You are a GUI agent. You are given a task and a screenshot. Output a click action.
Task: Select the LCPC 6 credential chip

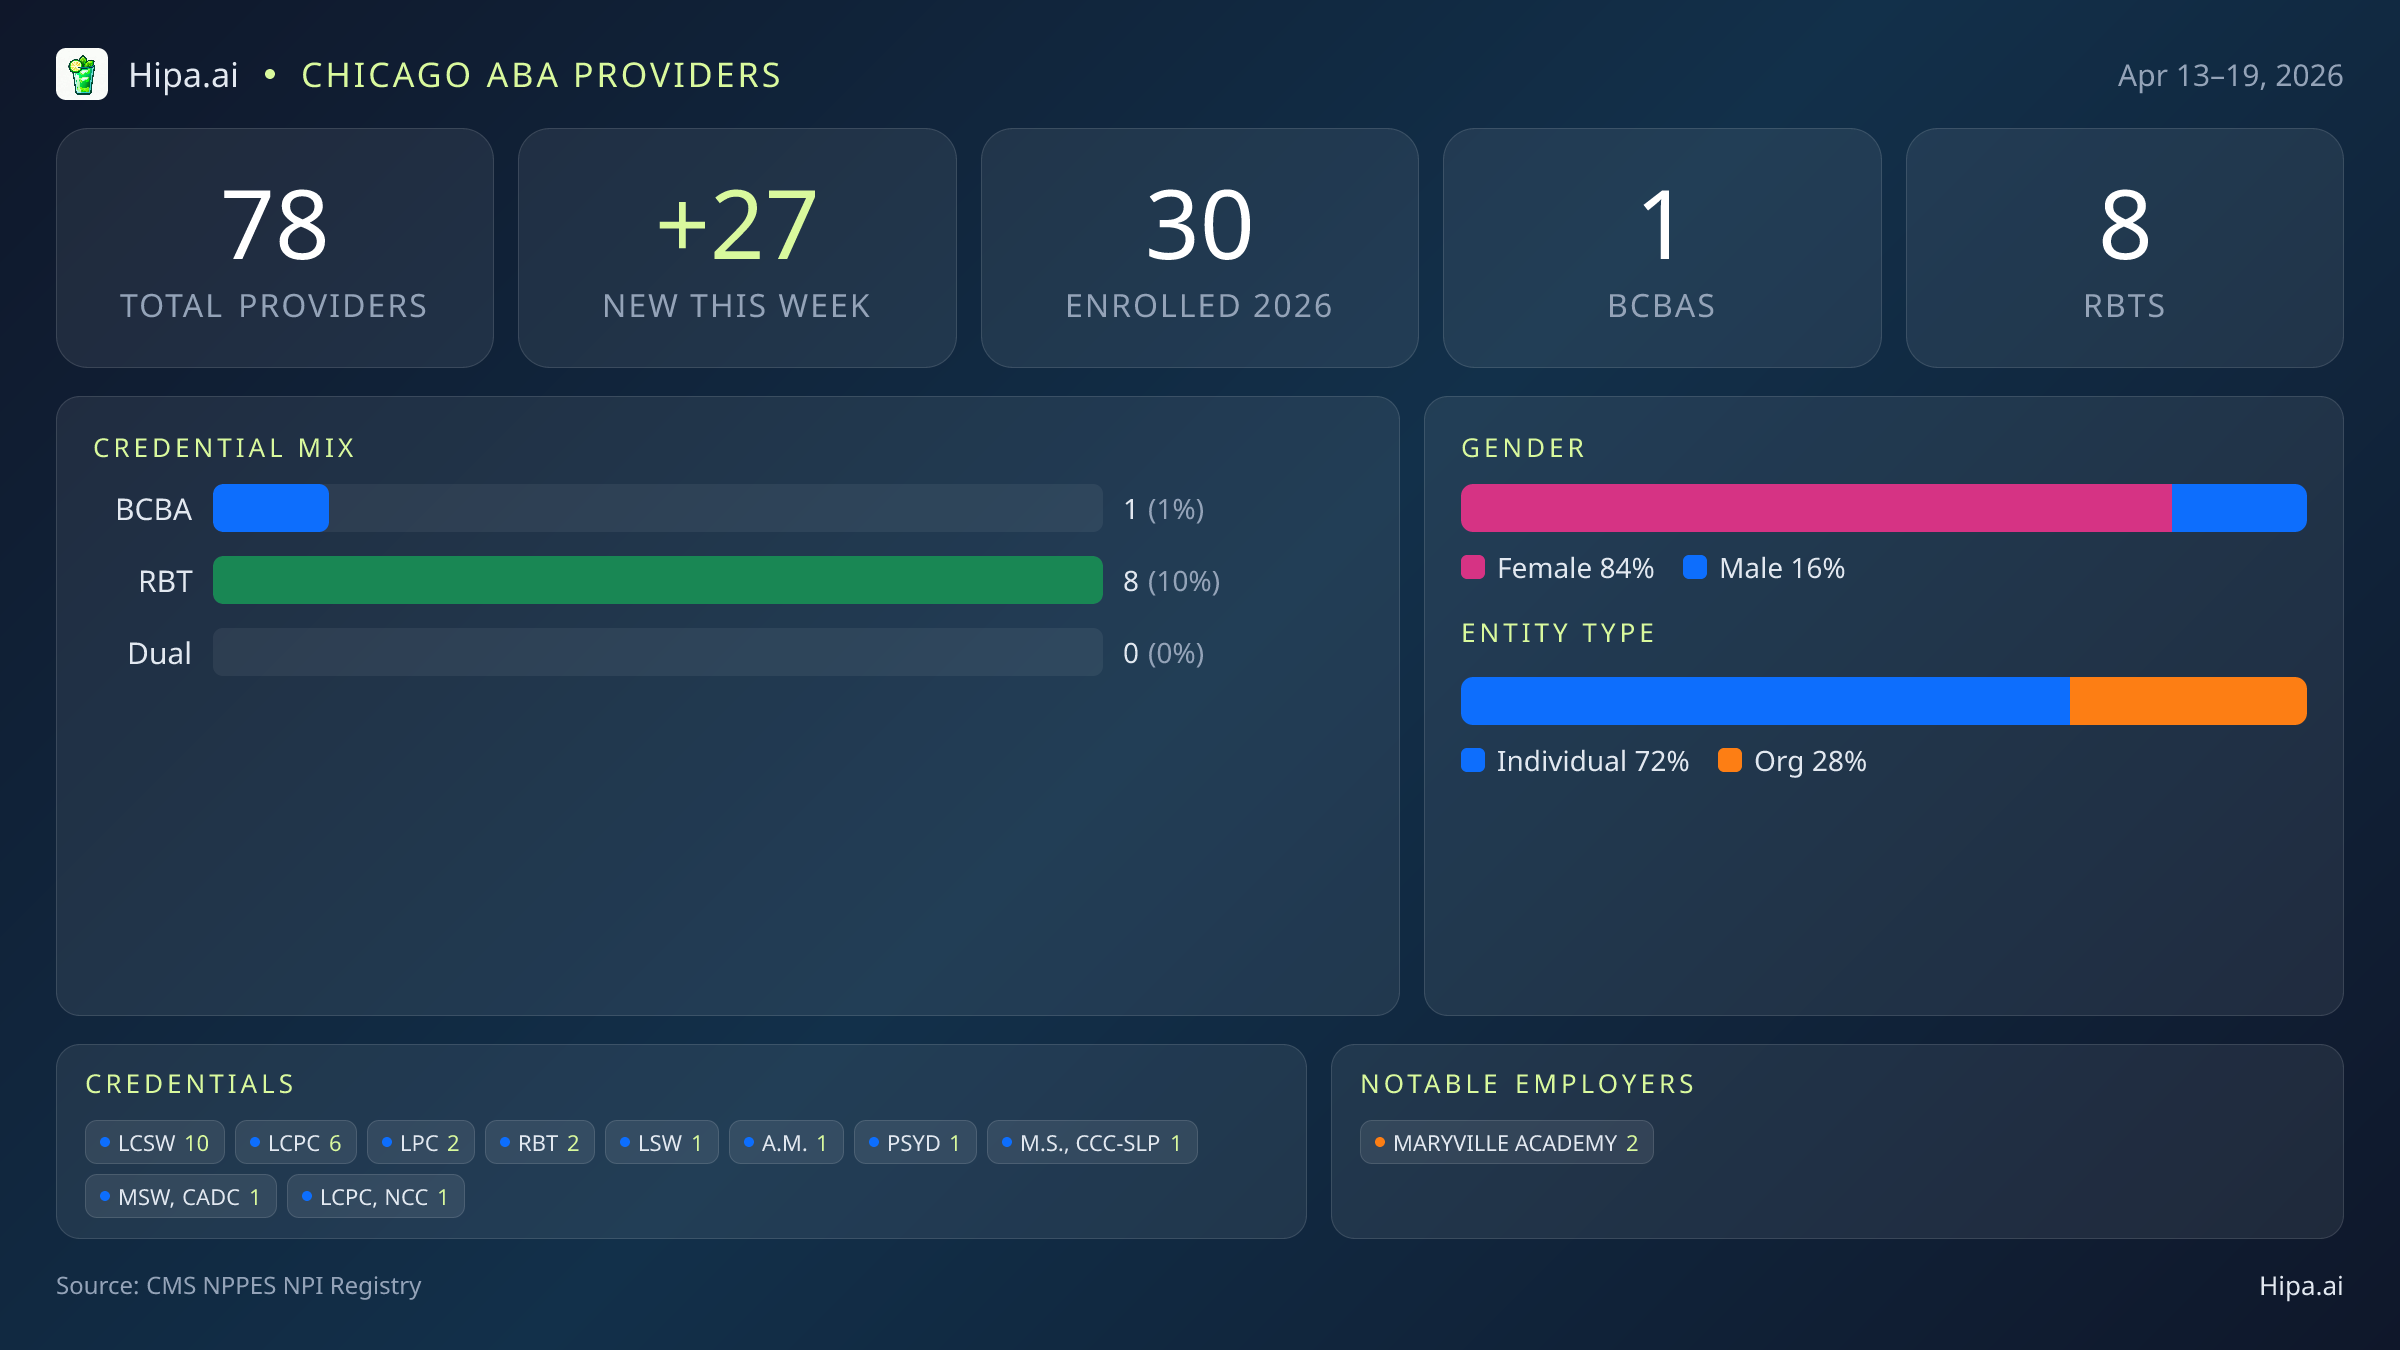[x=296, y=1143]
